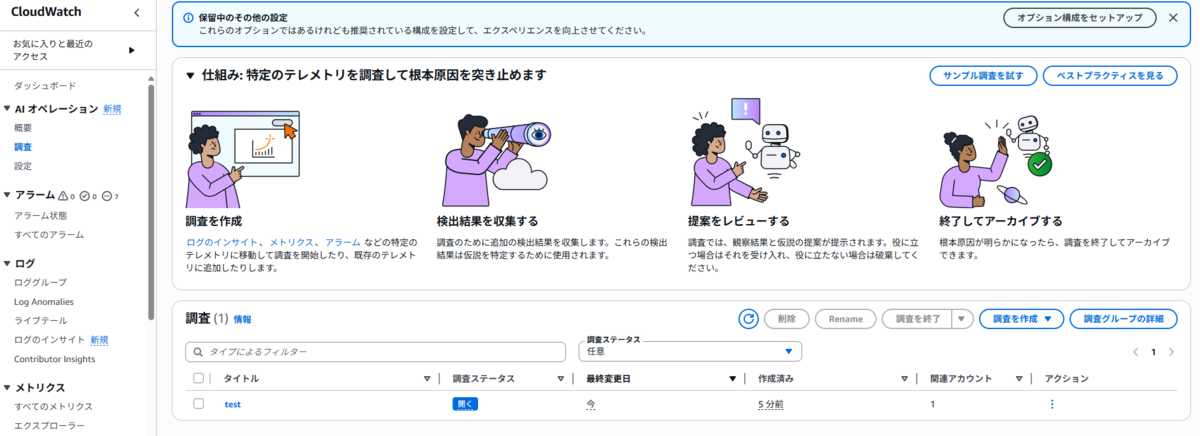Open the 情報 link beside 調査
Image resolution: width=1200 pixels, height=436 pixels.
[243, 320]
